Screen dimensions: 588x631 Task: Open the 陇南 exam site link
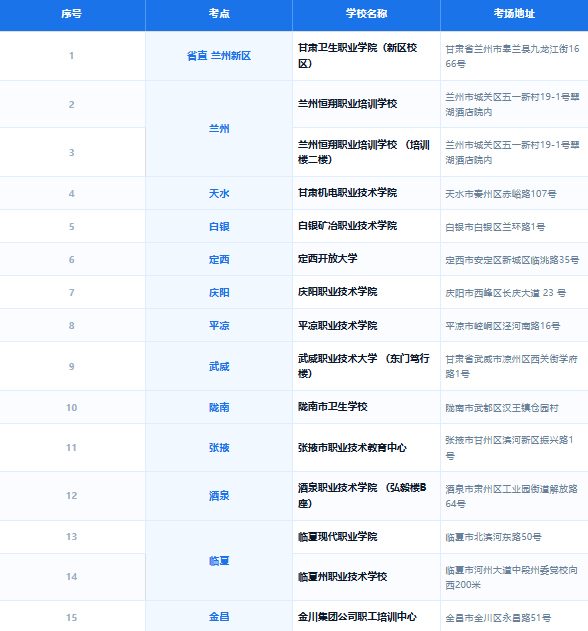point(219,408)
